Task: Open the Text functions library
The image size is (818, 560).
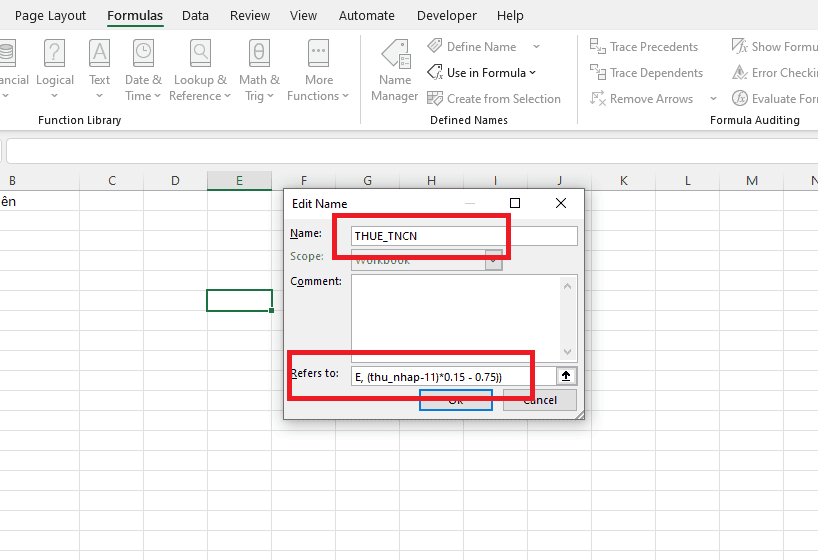Action: (x=99, y=69)
